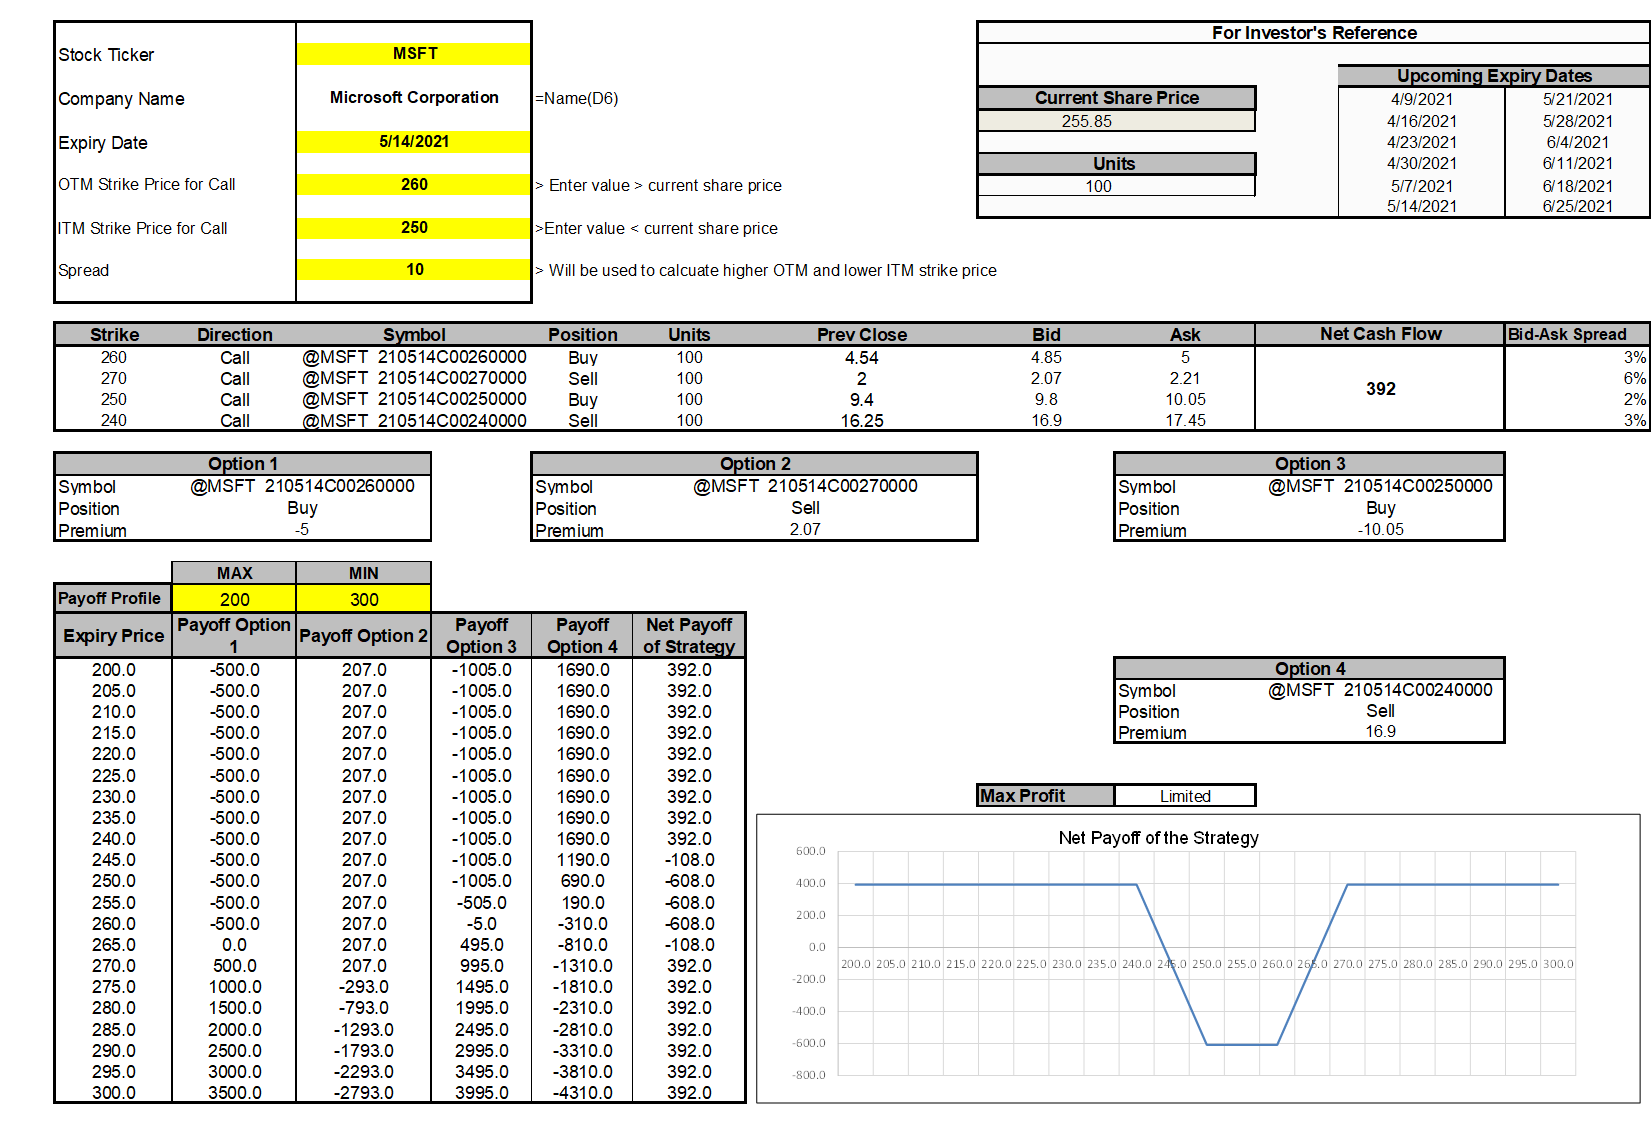Click chart axis label 270.0

tap(1347, 964)
